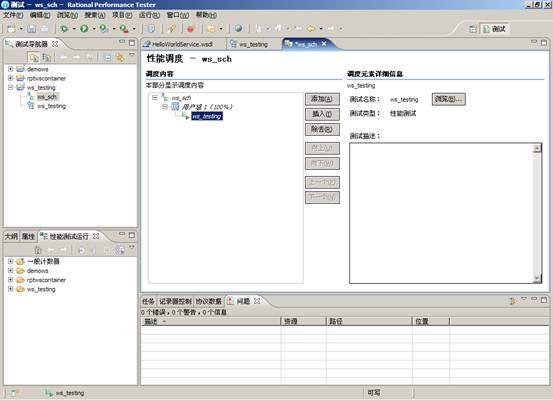The image size is (553, 401).
Task: Expand 一般计数器 in 性能测试运行 view
Action: [x=11, y=261]
